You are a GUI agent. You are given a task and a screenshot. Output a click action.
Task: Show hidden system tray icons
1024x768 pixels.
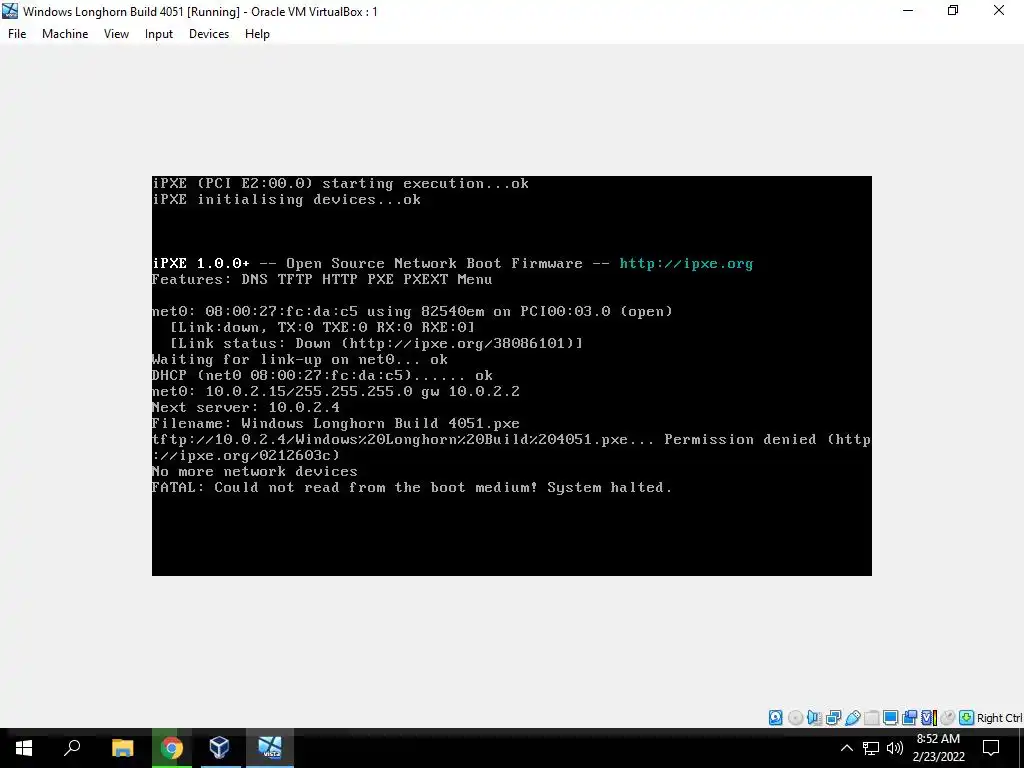tap(846, 748)
